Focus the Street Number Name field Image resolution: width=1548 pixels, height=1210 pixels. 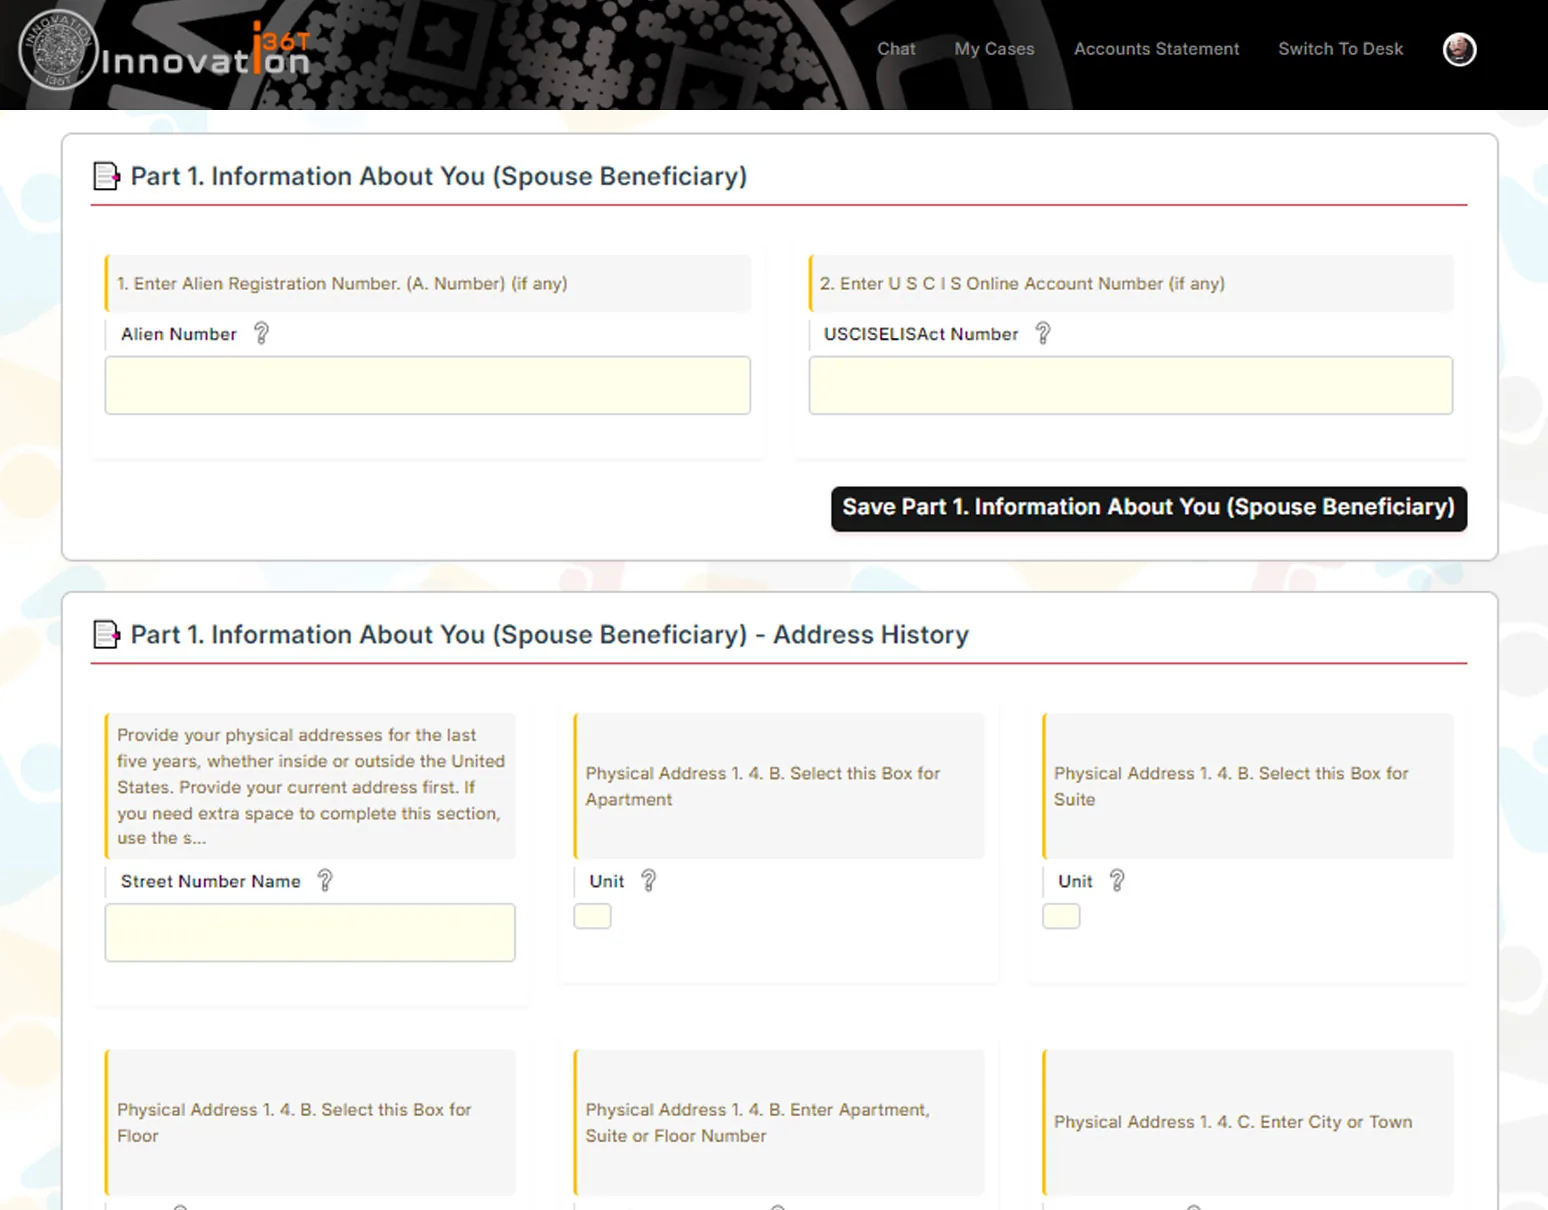click(310, 933)
